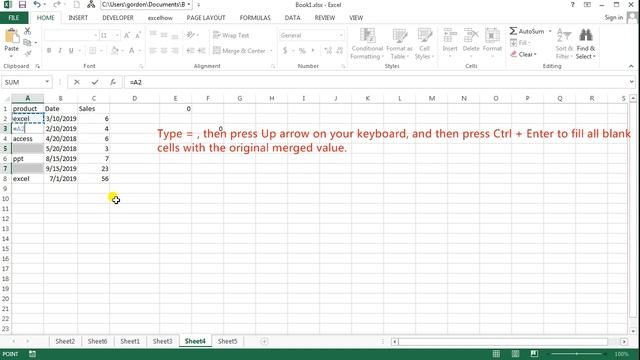The image size is (640, 360).
Task: Click the Undo arrow icon
Action: pyautogui.click(x=37, y=5)
